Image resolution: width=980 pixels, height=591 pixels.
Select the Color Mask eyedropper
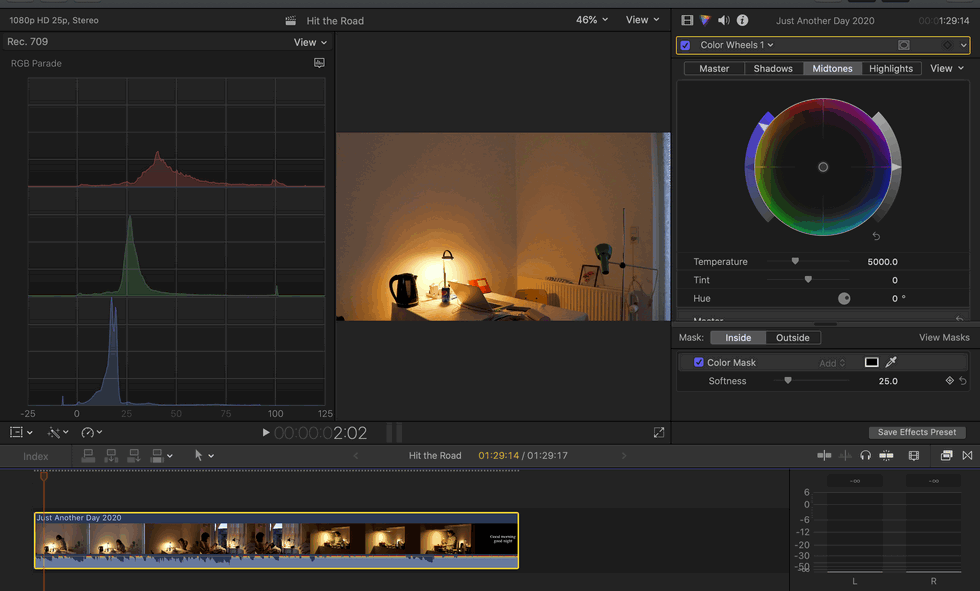891,362
